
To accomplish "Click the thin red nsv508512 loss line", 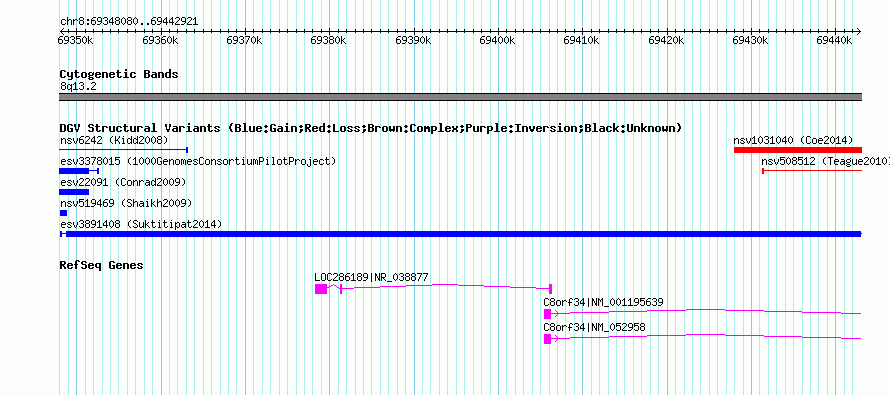I will click(812, 170).
